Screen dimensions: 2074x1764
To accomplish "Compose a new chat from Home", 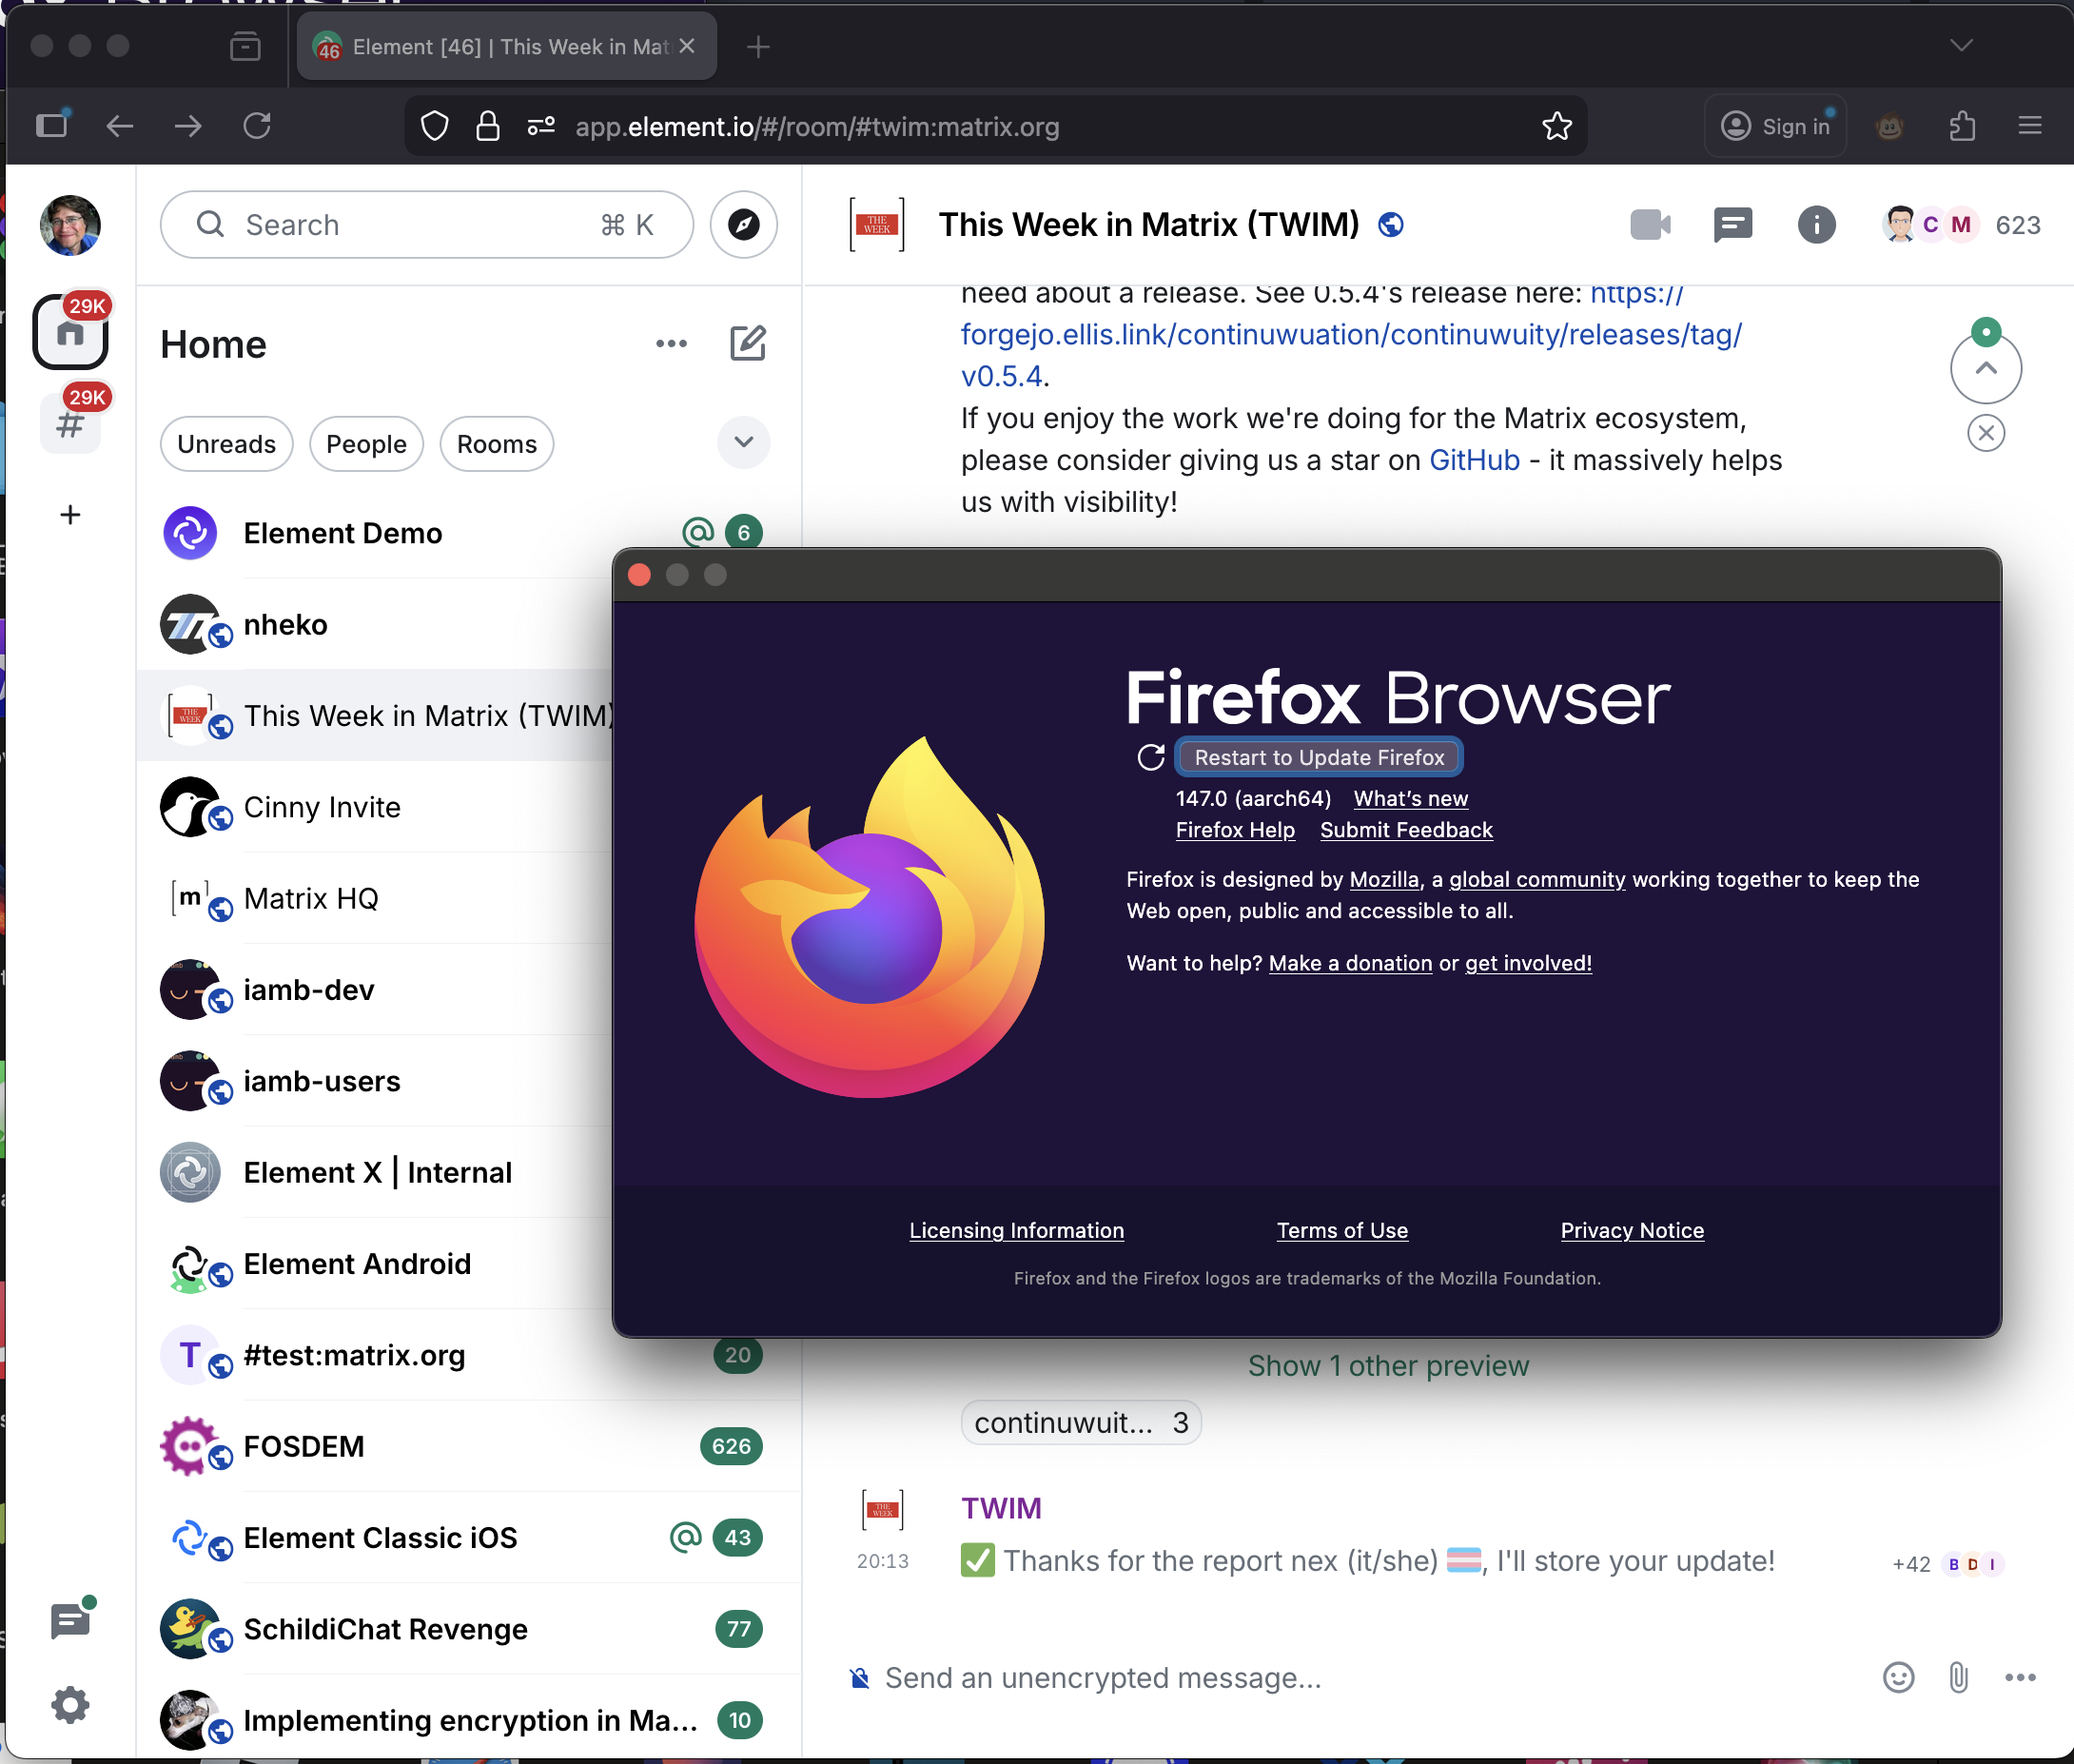I will pos(748,344).
